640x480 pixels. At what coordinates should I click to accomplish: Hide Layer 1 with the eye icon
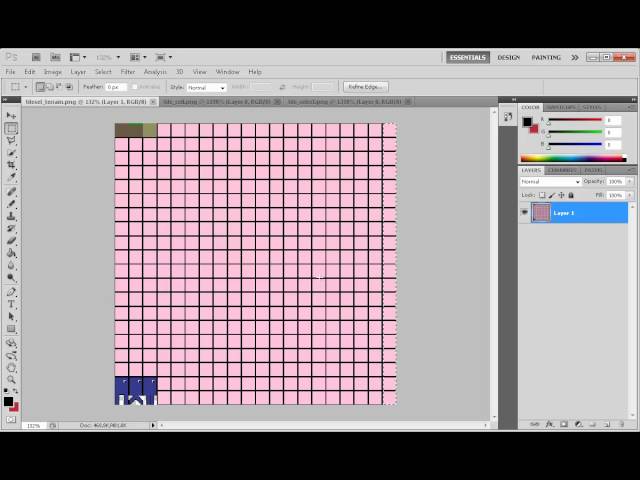coord(524,212)
